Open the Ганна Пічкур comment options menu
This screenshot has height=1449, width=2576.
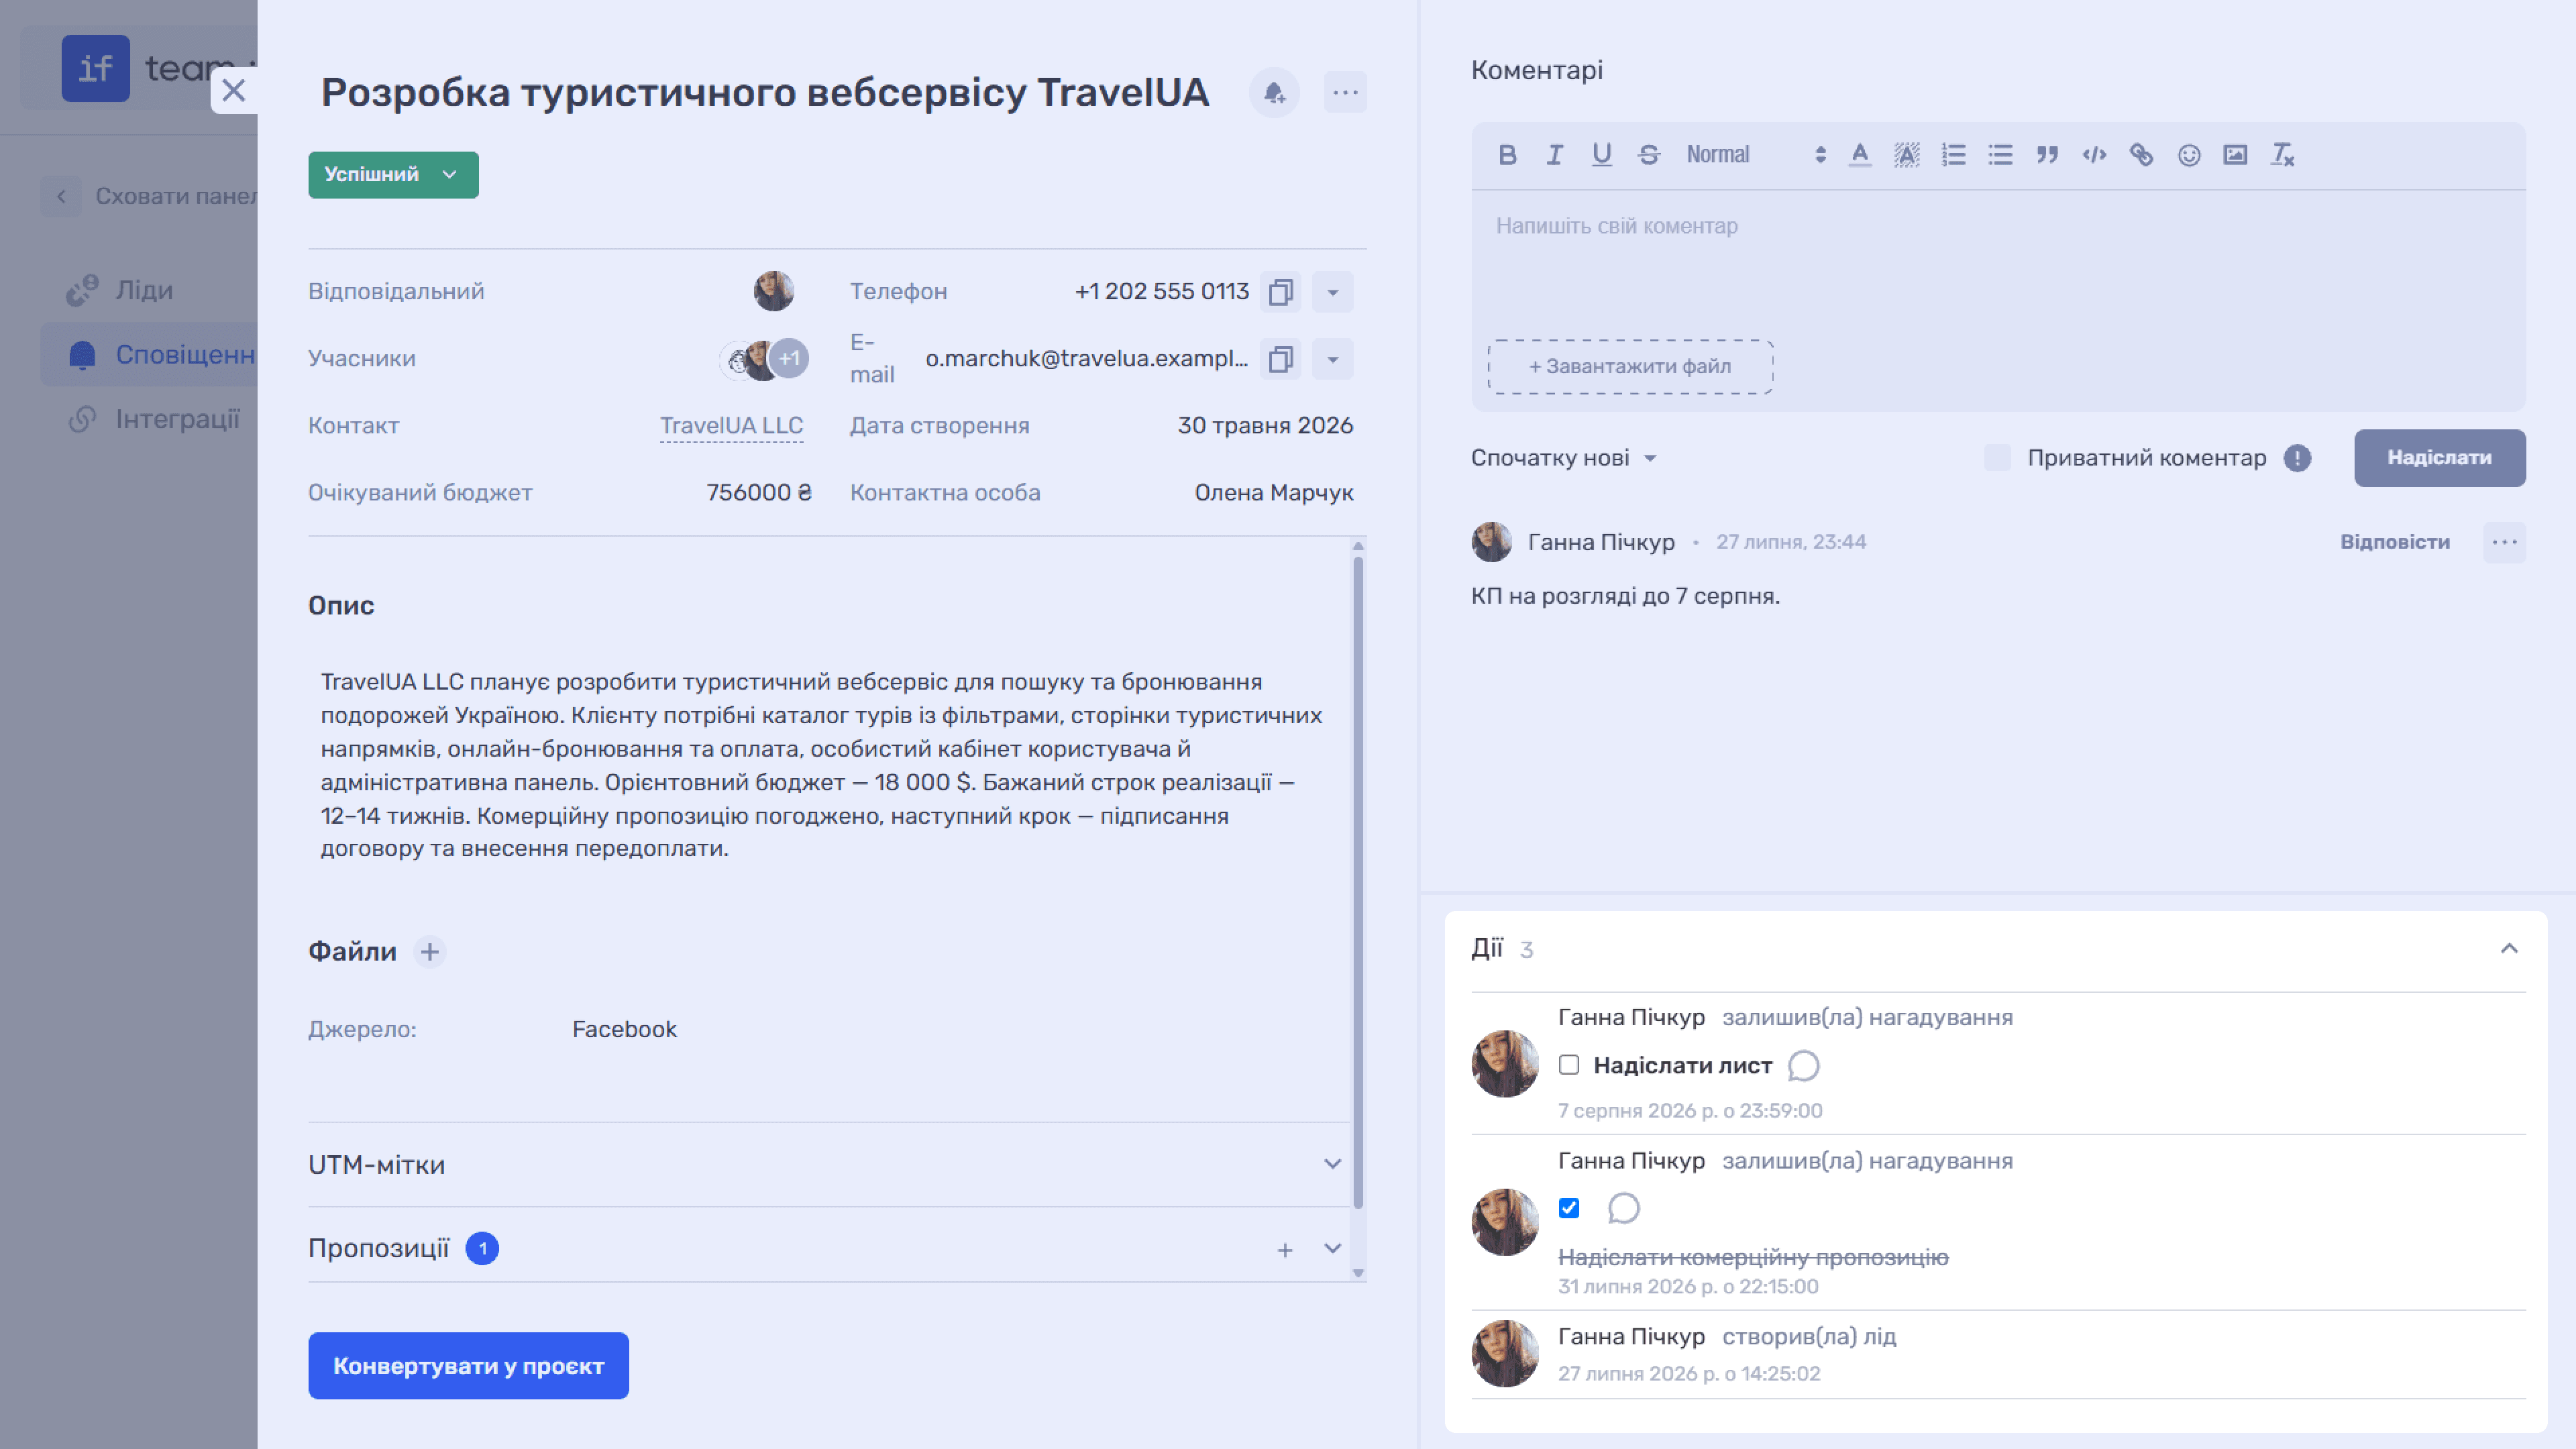[x=2504, y=542]
